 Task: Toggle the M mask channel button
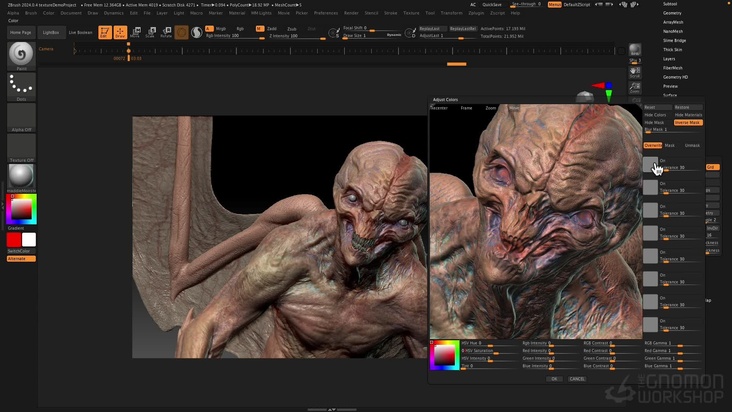(260, 28)
